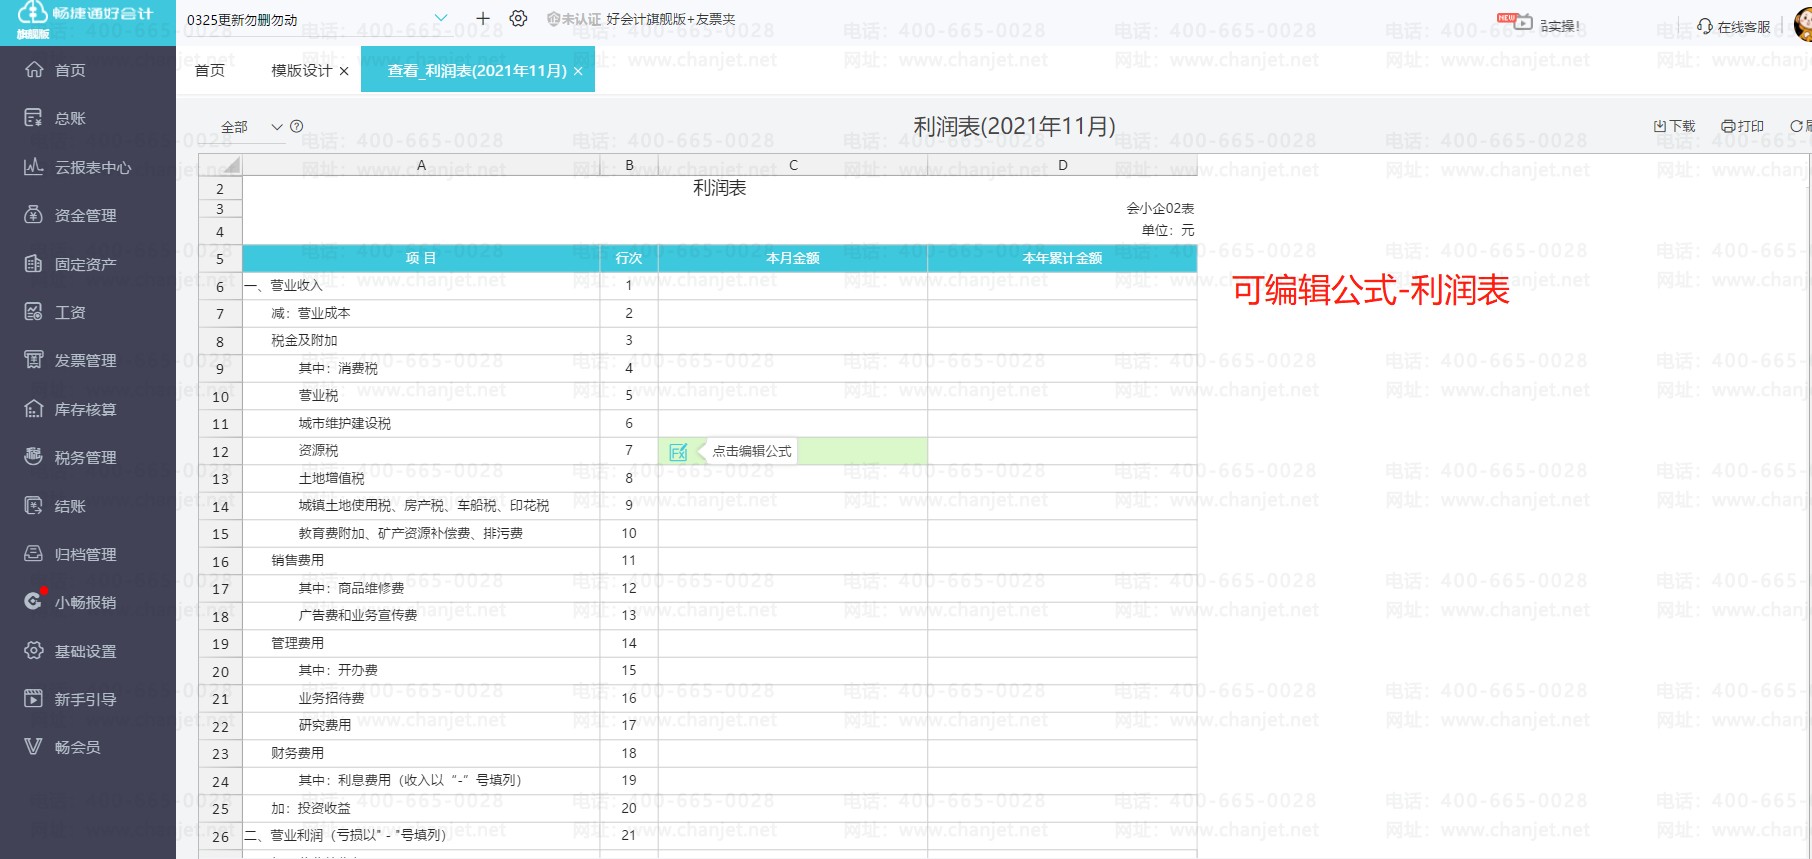Image resolution: width=1812 pixels, height=859 pixels.
Task: Open 在线客服 online support link
Action: 1734,27
